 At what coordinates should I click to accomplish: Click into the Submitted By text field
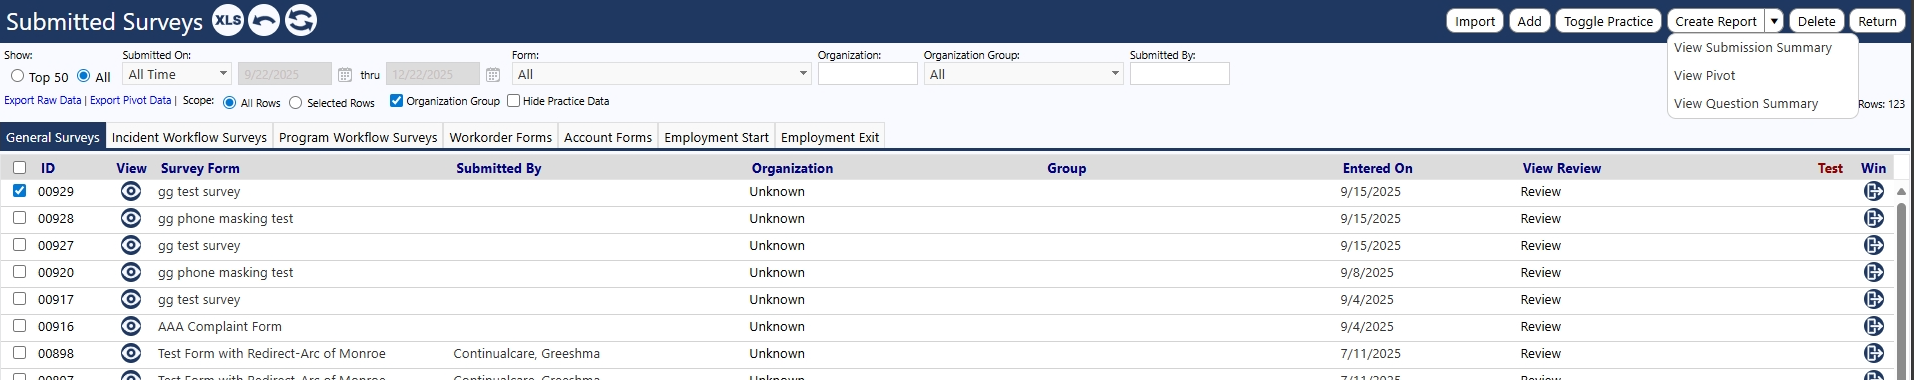pyautogui.click(x=1179, y=74)
